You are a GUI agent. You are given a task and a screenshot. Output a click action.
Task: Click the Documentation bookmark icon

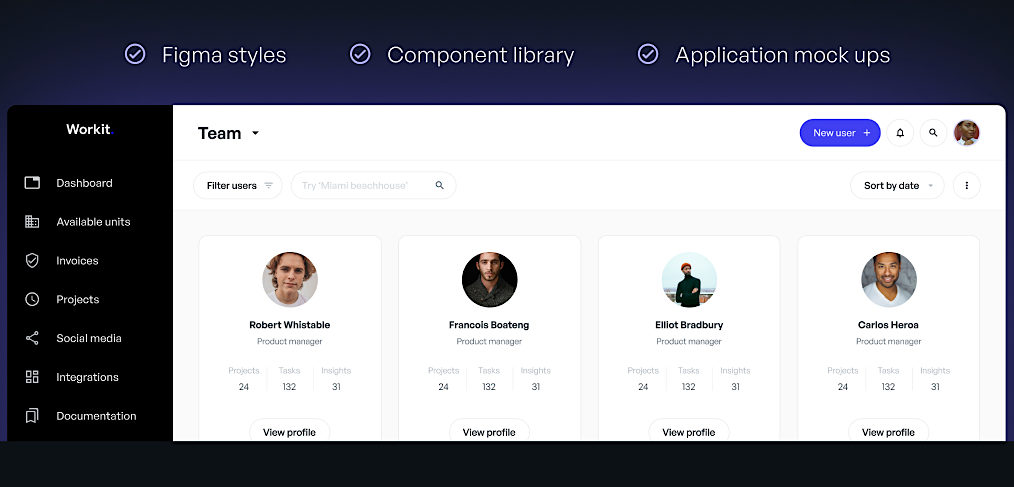coord(32,416)
